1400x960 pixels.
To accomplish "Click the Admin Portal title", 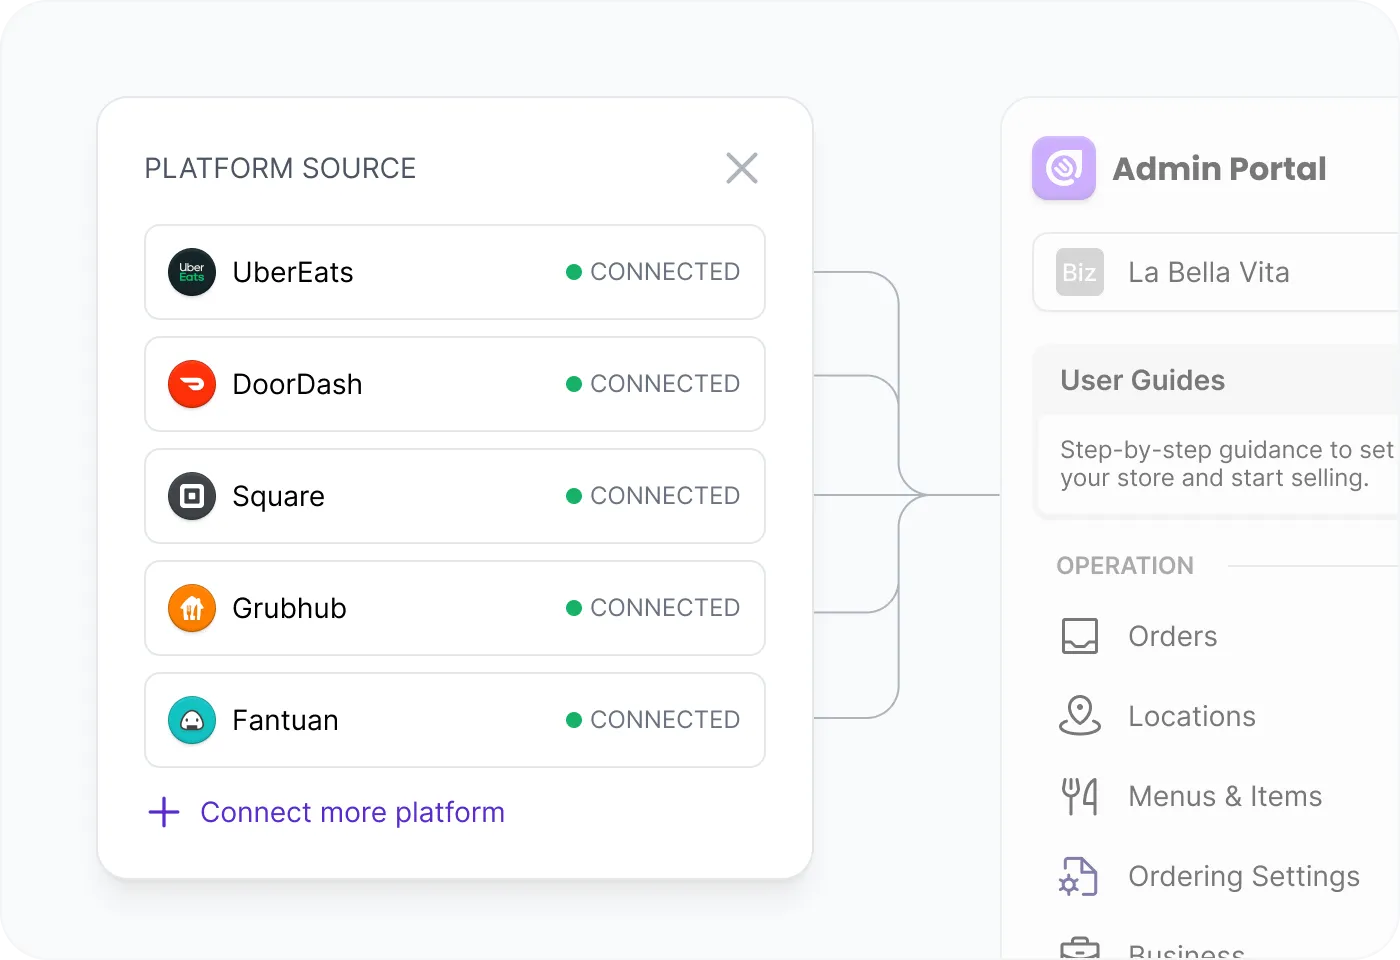I will 1219,168.
